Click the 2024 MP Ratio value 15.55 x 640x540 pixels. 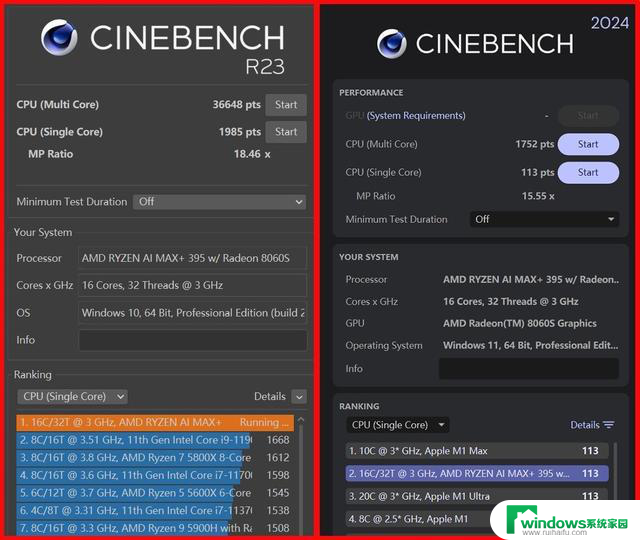pos(538,196)
